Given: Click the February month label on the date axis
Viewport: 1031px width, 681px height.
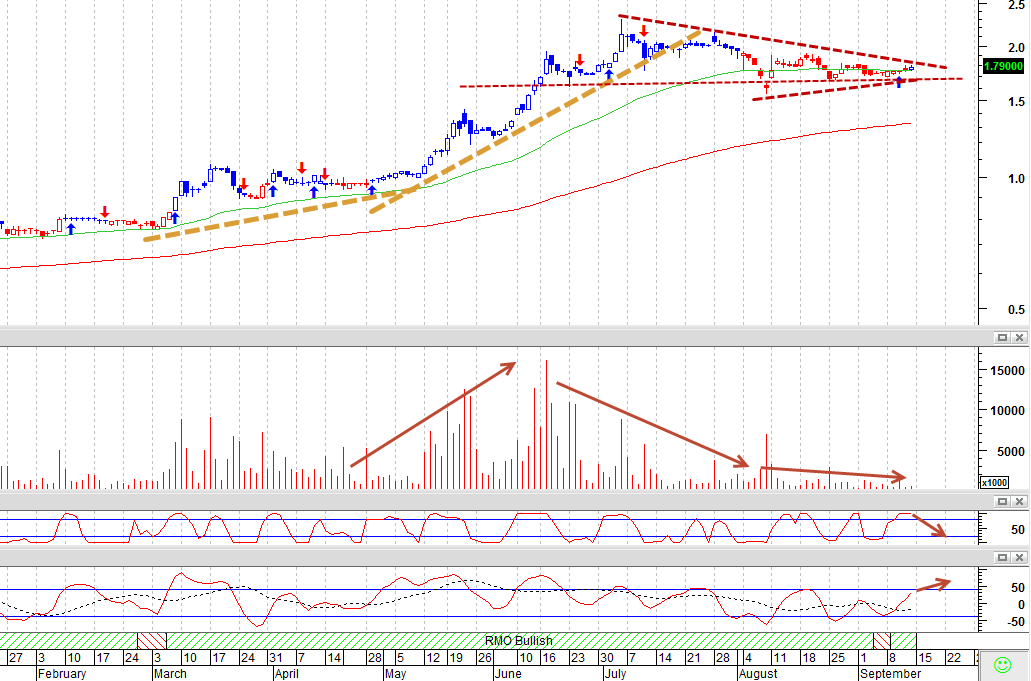Looking at the screenshot, I should click(x=62, y=674).
